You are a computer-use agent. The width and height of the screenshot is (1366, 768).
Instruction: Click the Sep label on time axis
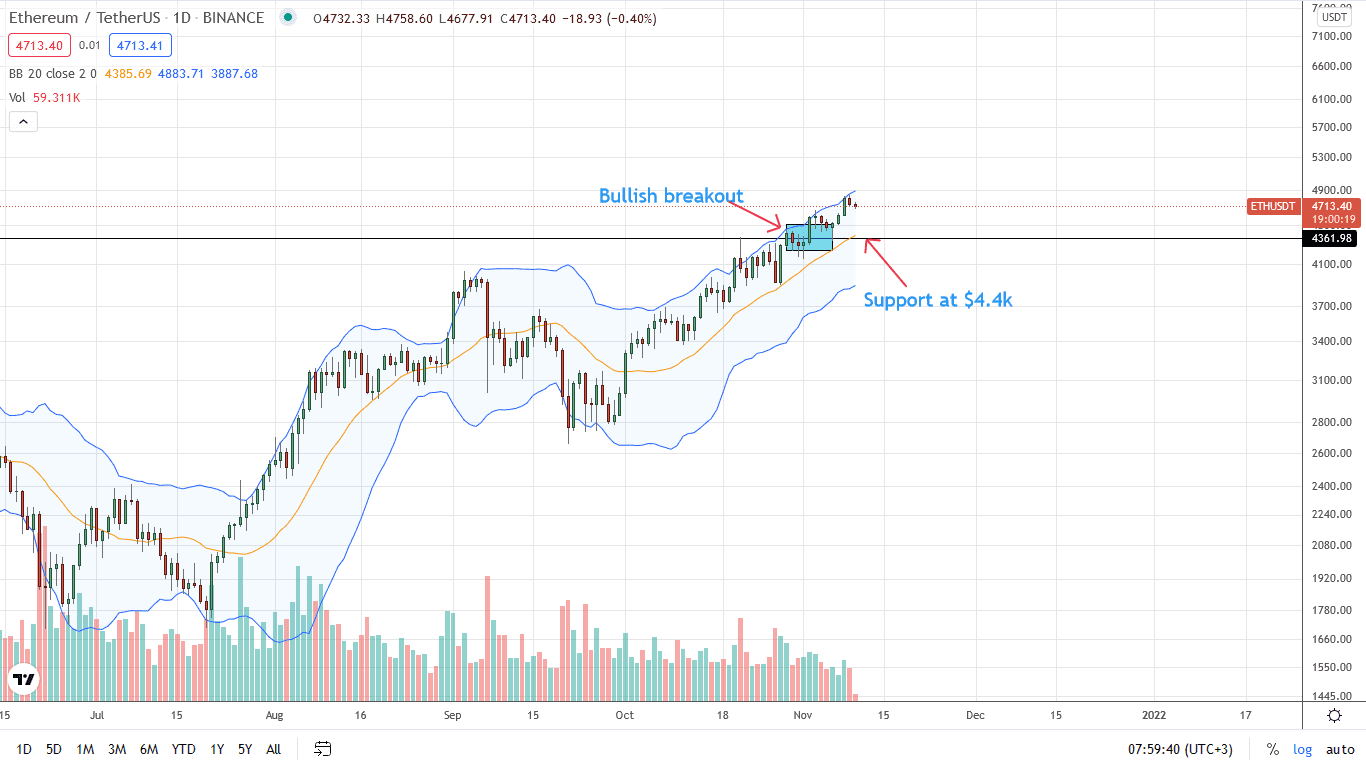(x=452, y=716)
